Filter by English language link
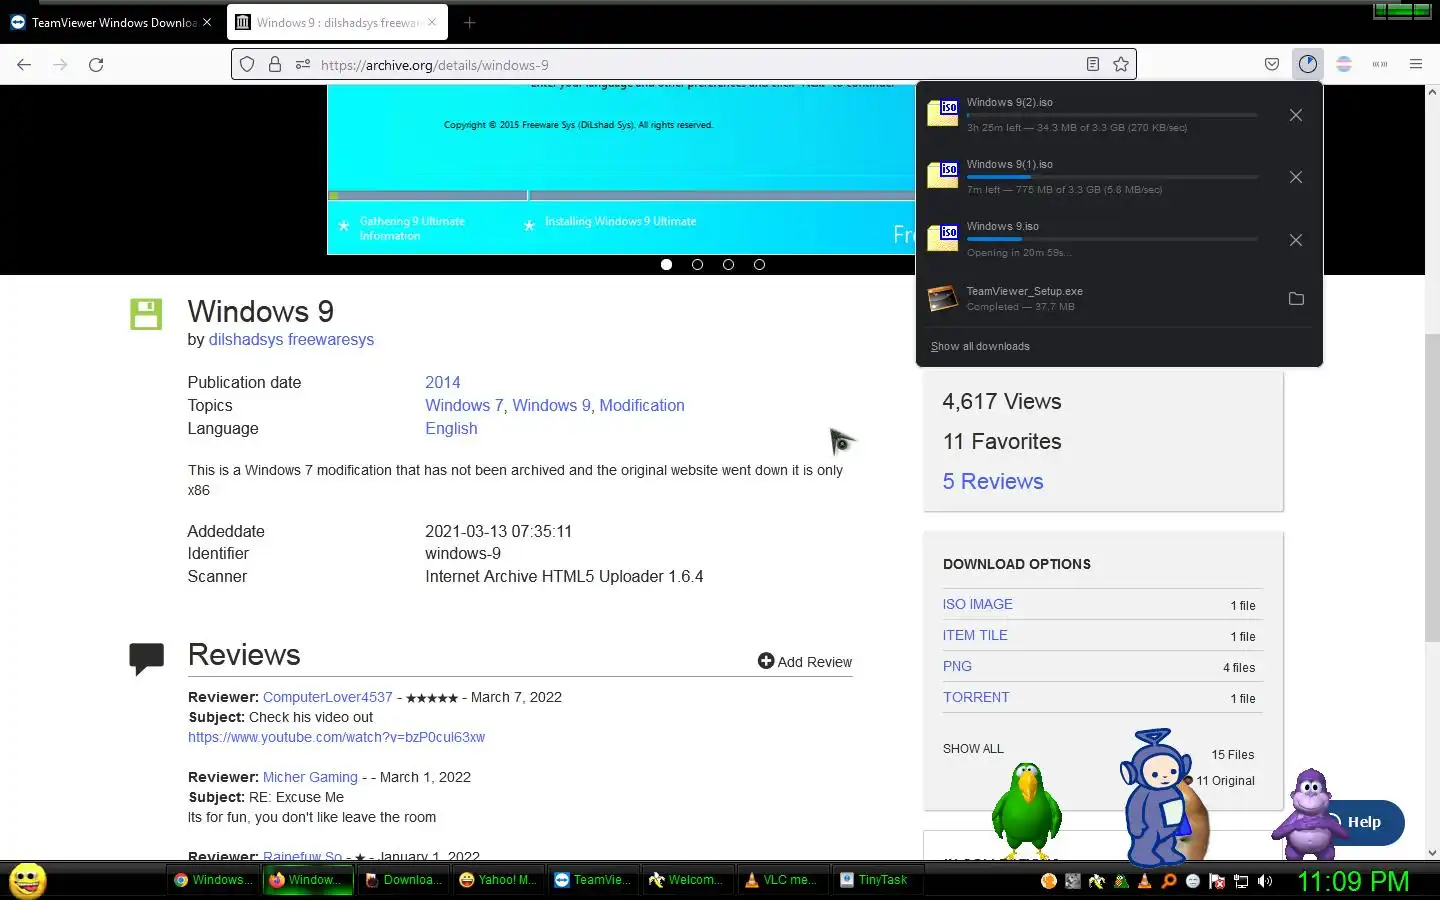Viewport: 1440px width, 900px height. point(451,428)
